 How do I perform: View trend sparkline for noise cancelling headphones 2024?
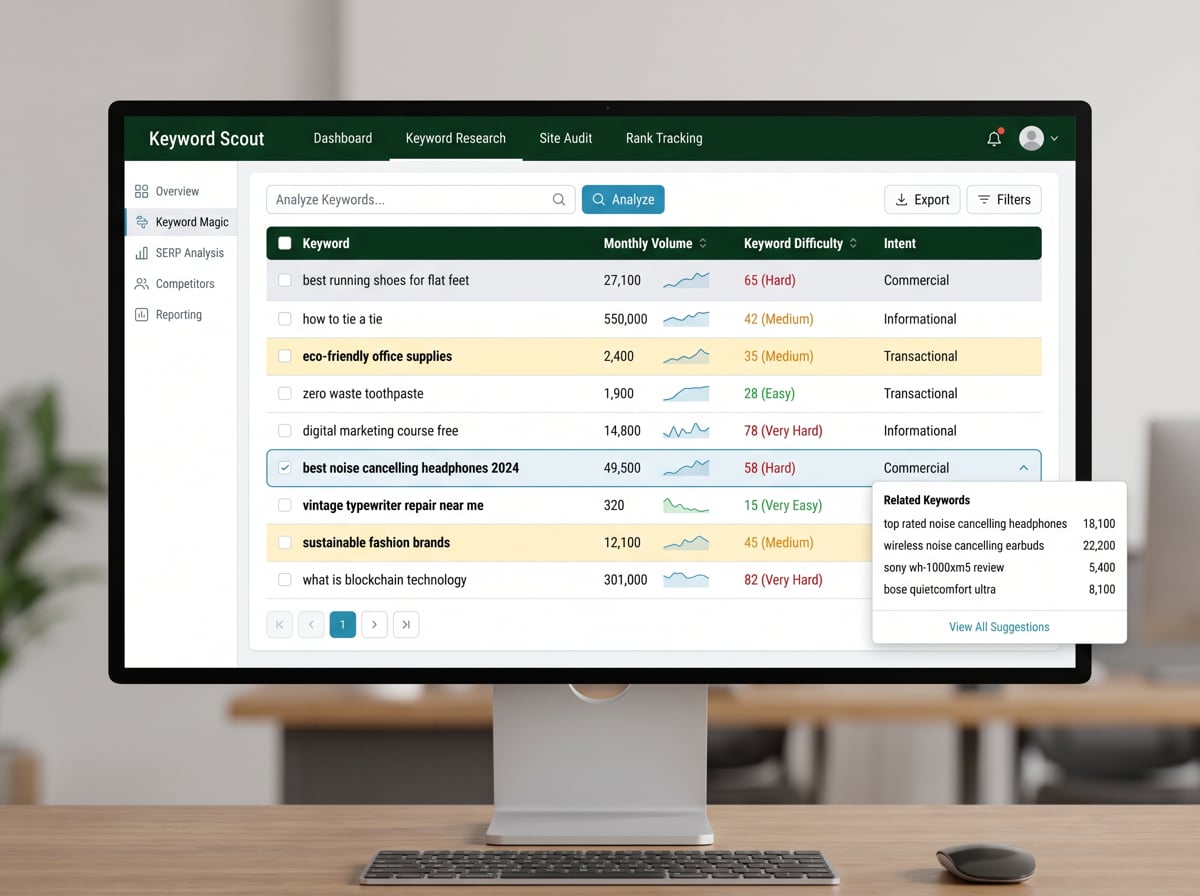pyautogui.click(x=686, y=468)
